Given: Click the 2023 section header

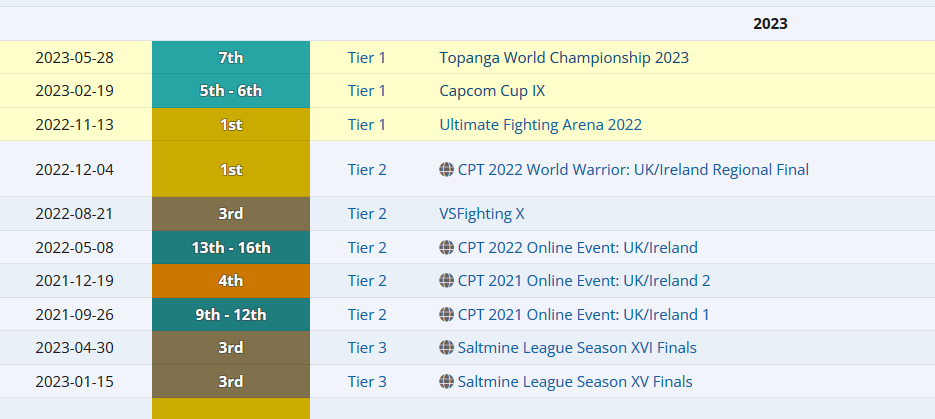Looking at the screenshot, I should click(x=770, y=24).
